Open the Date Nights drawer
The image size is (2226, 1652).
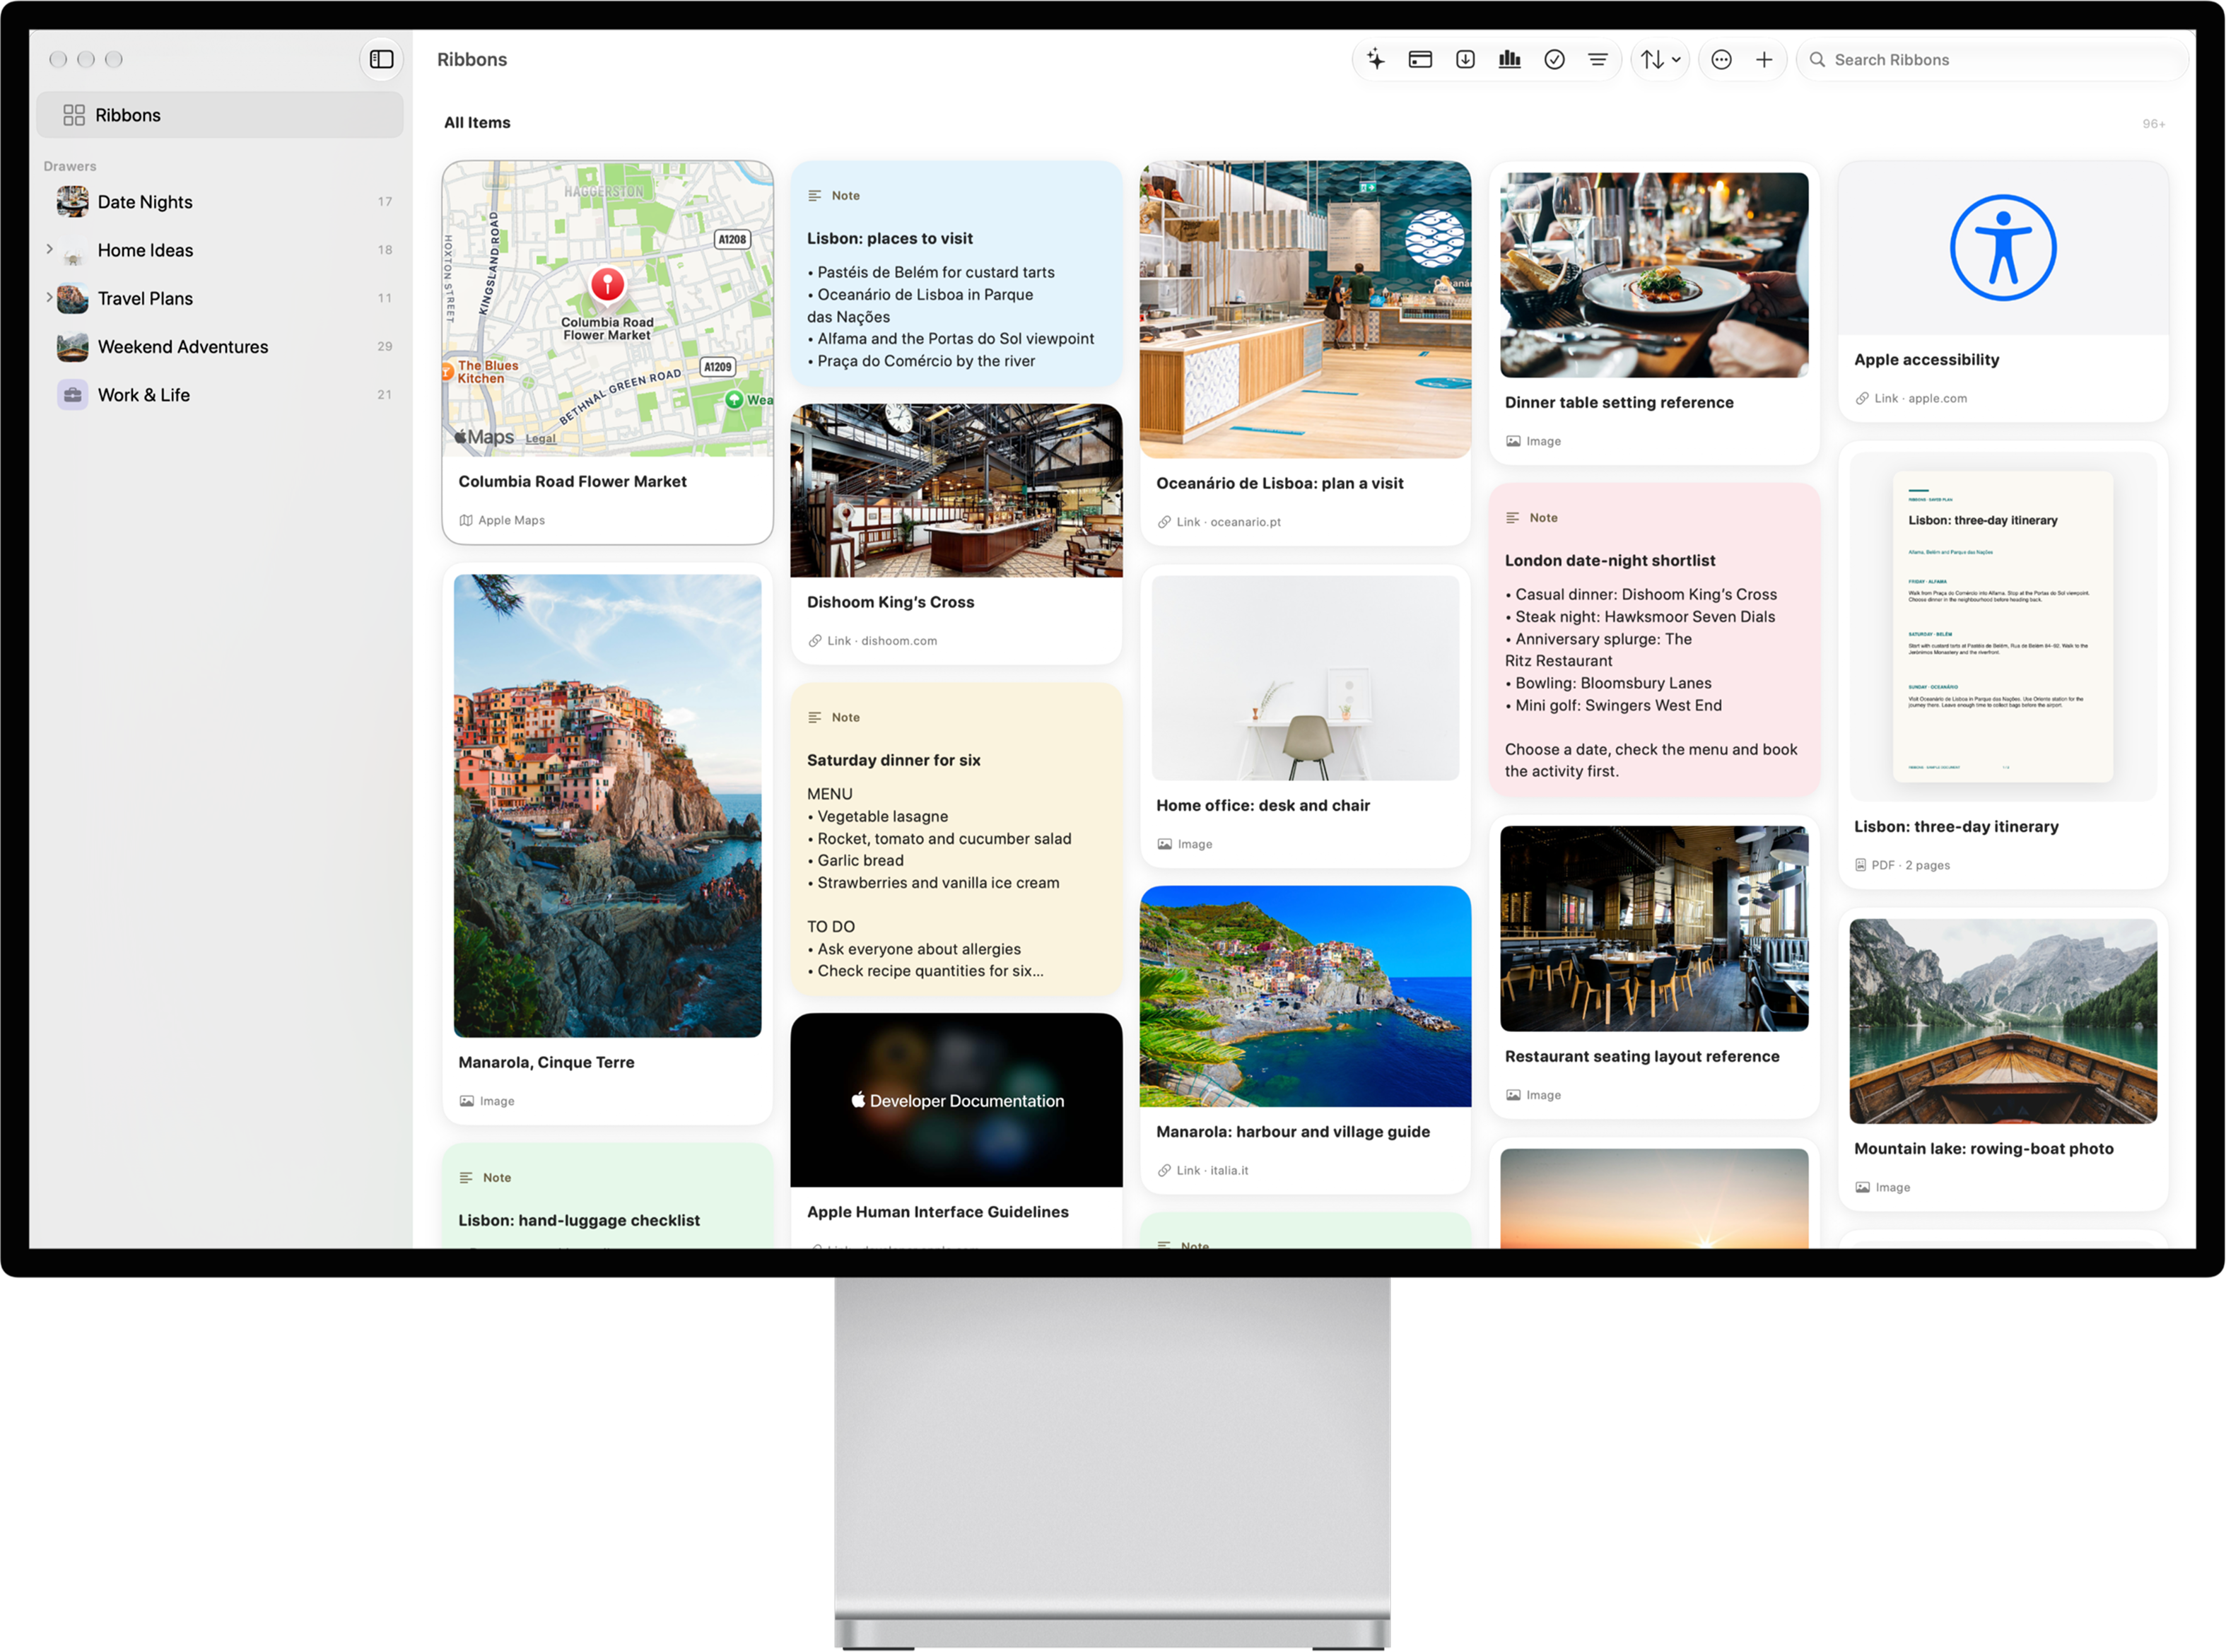(220, 202)
